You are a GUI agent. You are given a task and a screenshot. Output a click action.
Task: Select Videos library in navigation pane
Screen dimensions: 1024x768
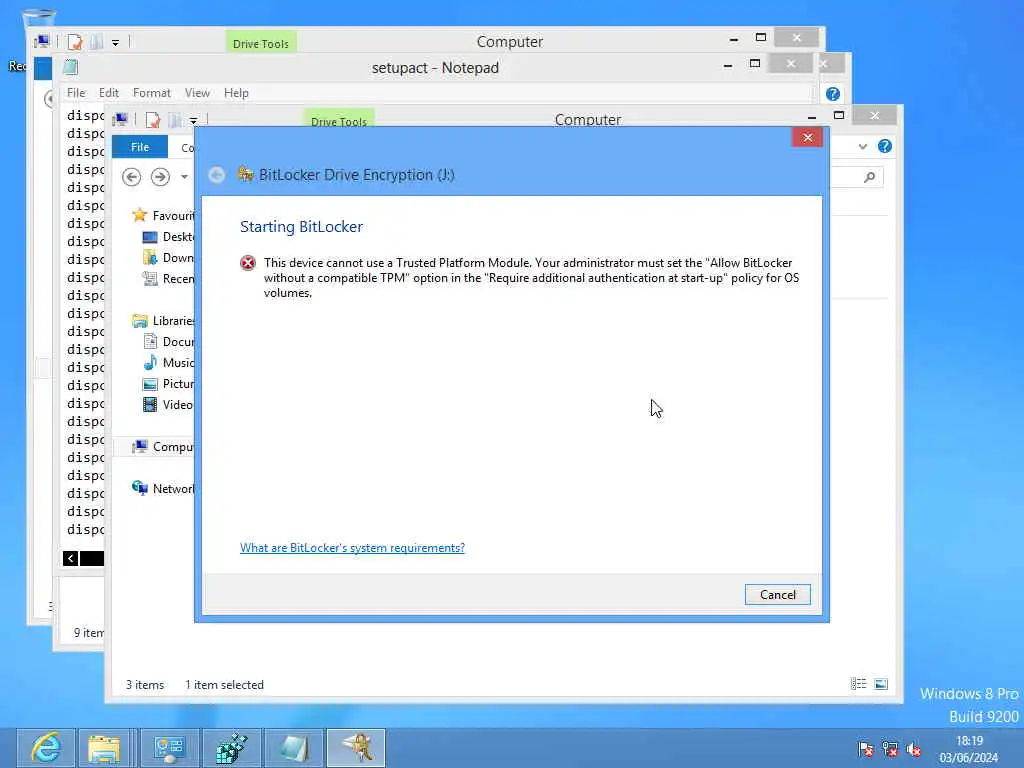tap(168, 405)
